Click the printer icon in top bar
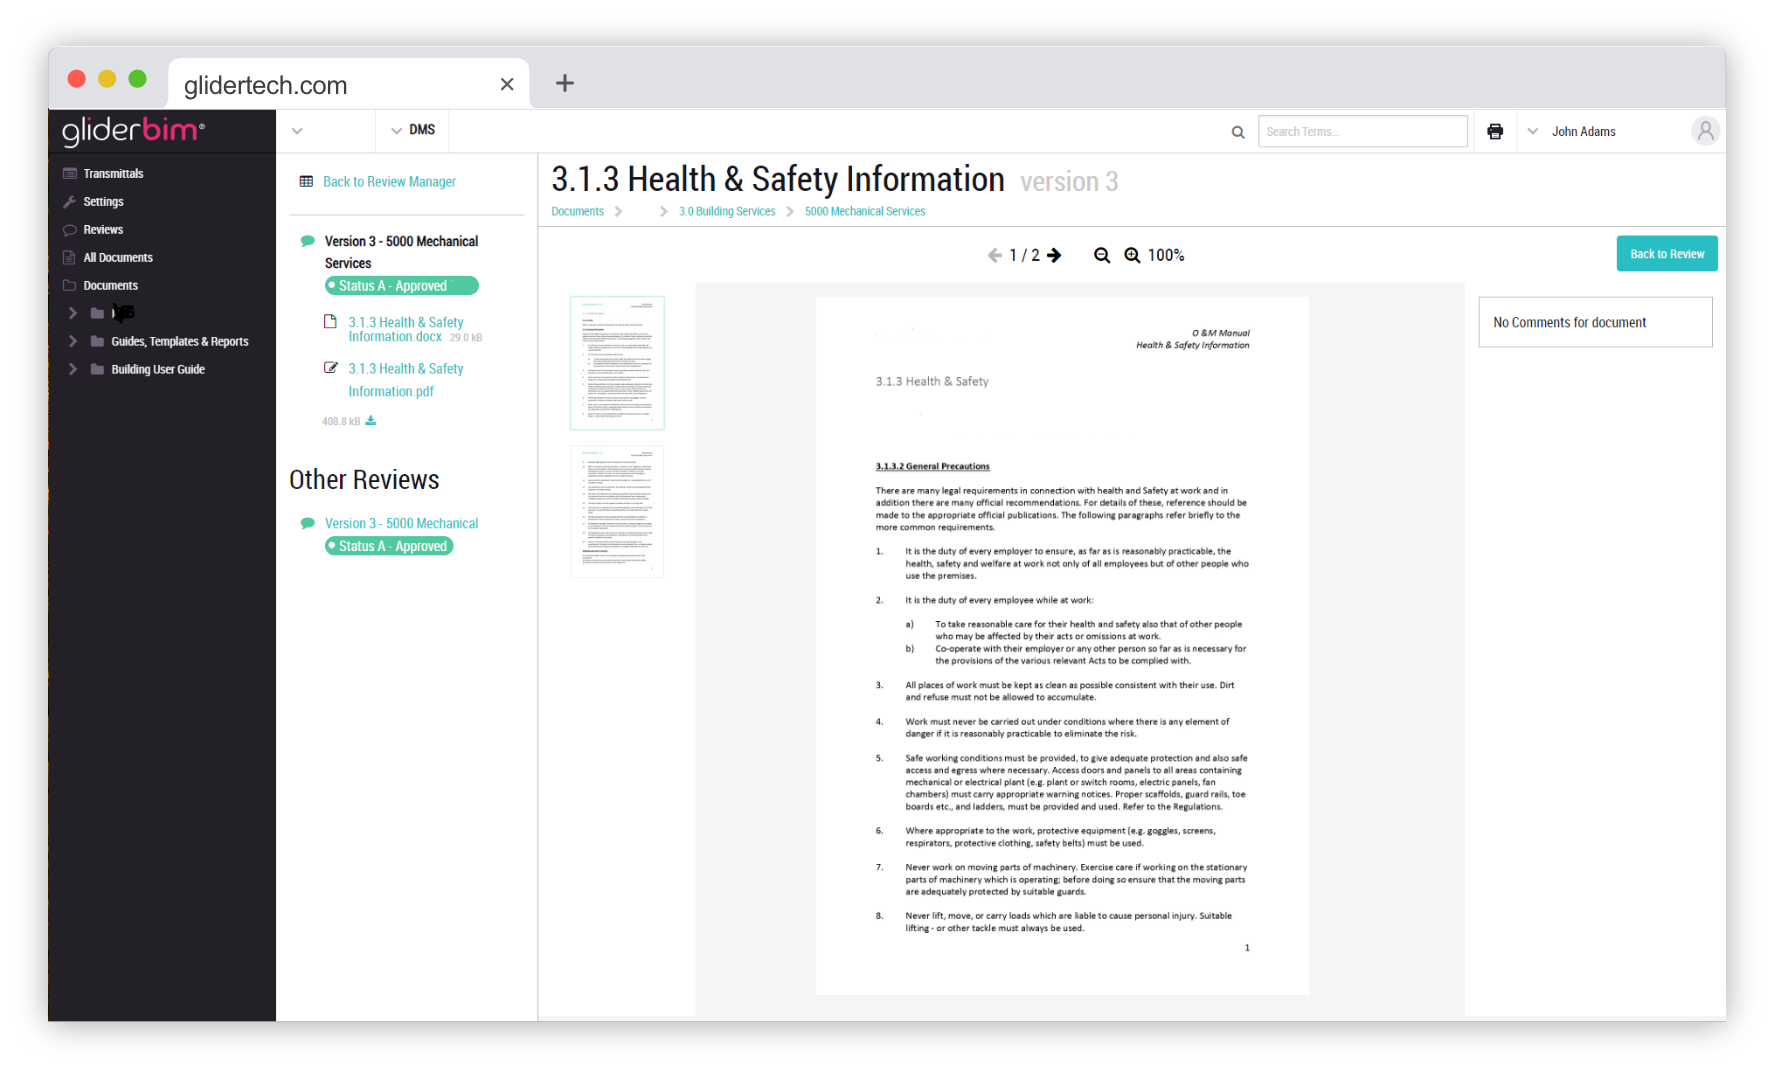The height and width of the screenshot is (1072, 1774). click(x=1495, y=132)
